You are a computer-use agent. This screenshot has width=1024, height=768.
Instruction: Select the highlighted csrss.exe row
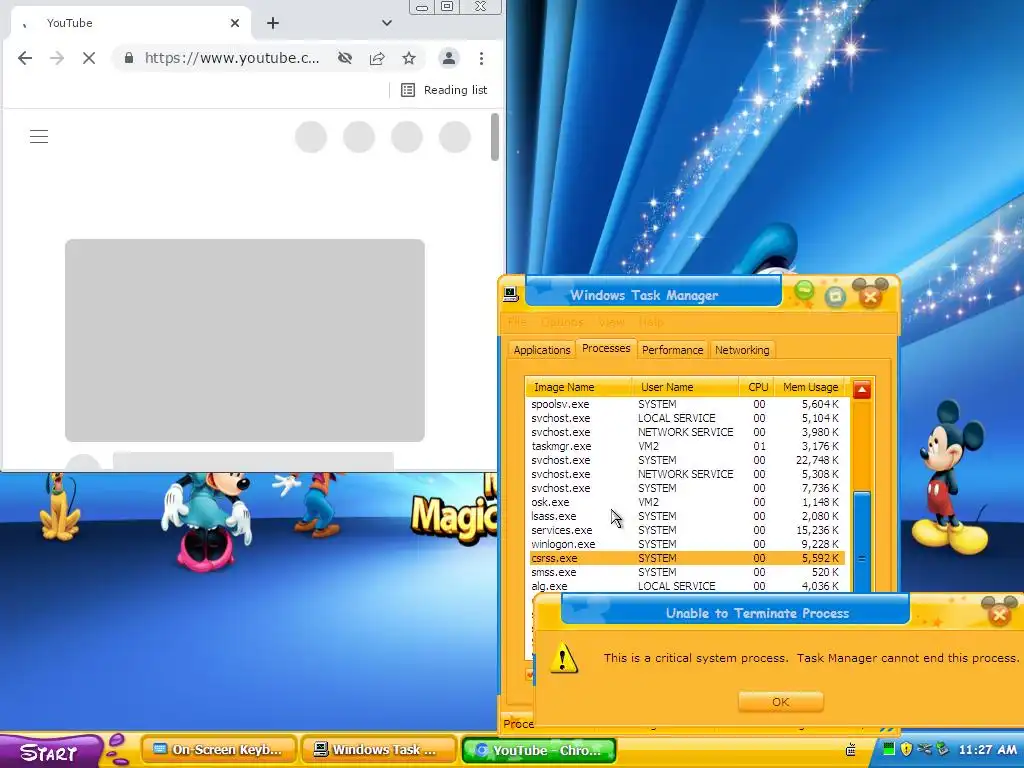687,558
